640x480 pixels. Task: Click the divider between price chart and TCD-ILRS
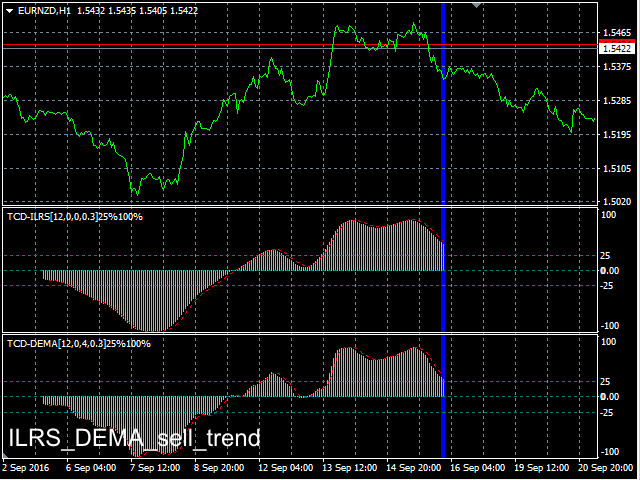pyautogui.click(x=300, y=207)
